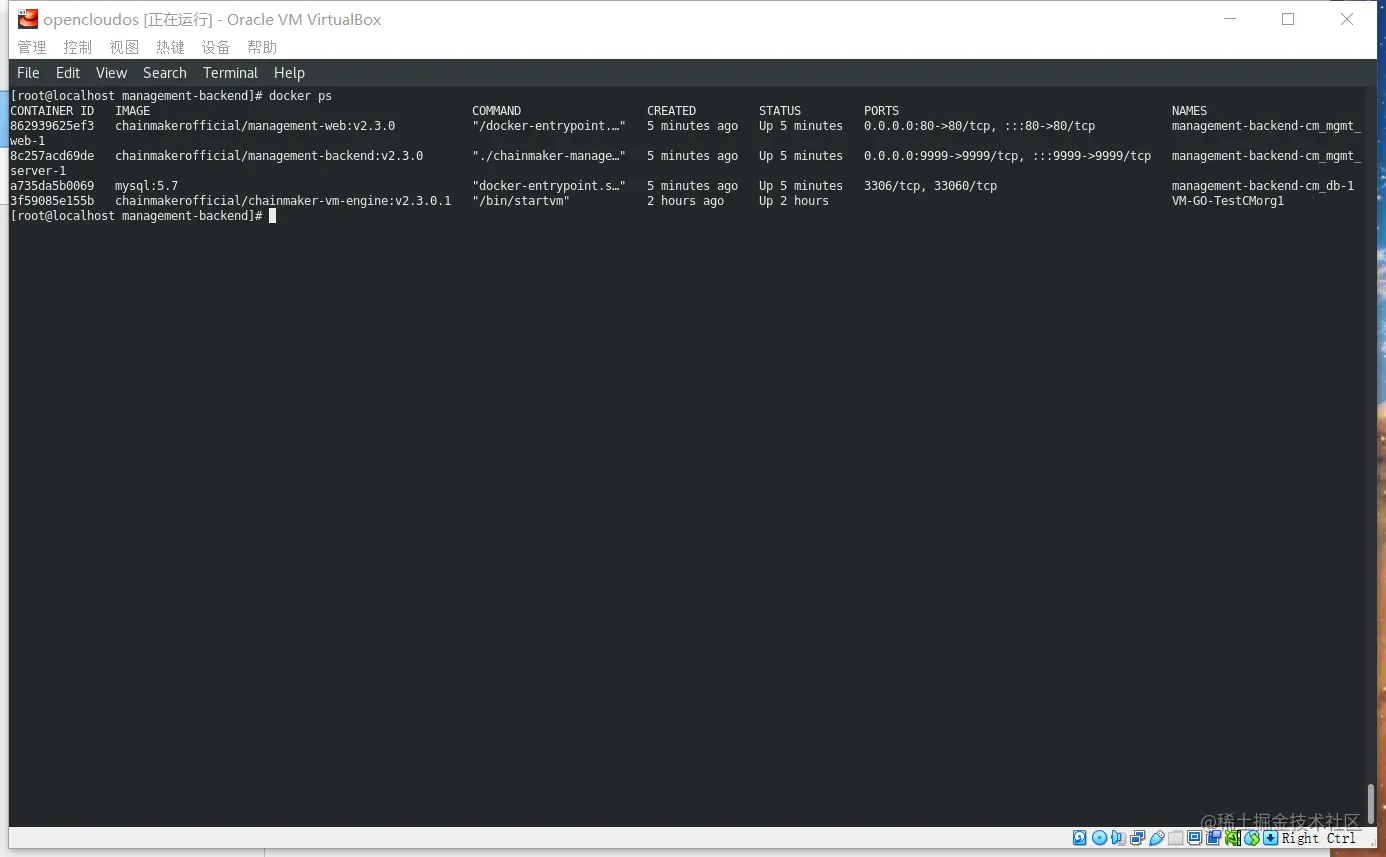Screen dimensions: 1386x857
Task: Click the VM-GO-TestCMorg1 container name
Action: pos(1228,201)
